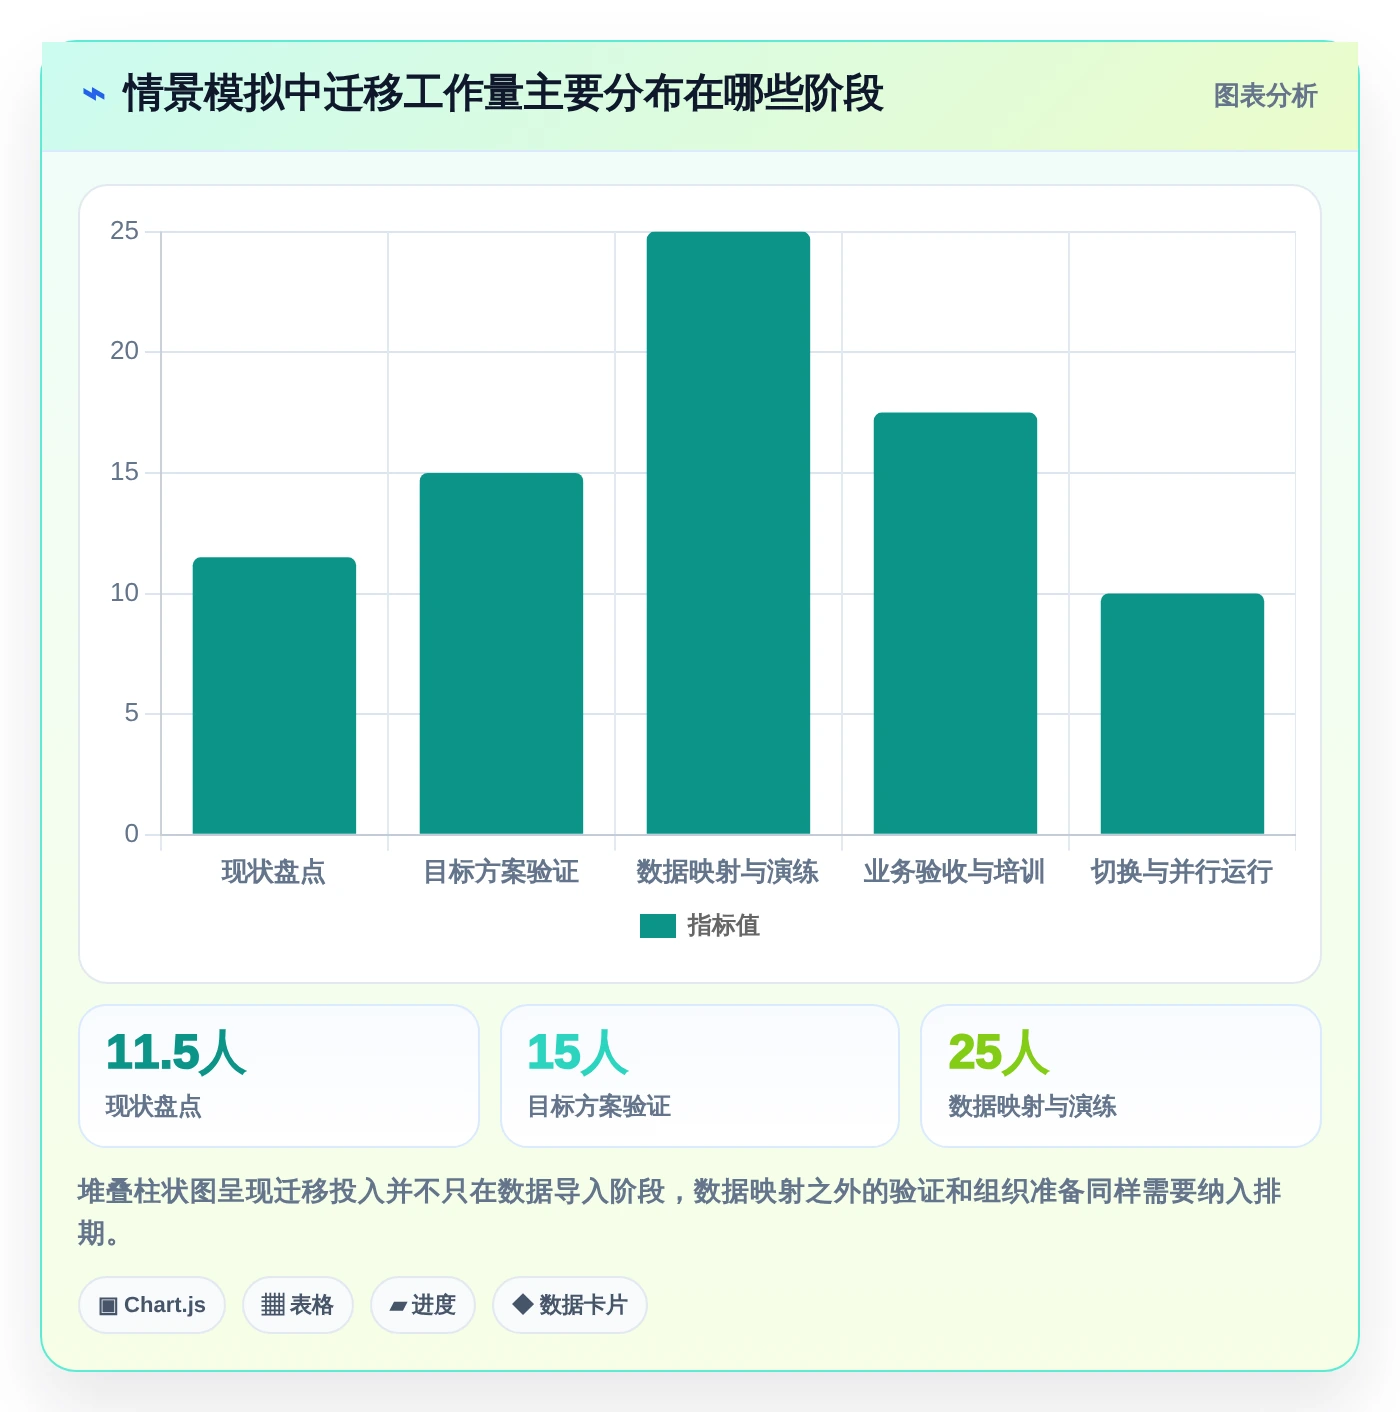Click the y-axis value 0
This screenshot has width=1400, height=1412.
pyautogui.click(x=132, y=834)
